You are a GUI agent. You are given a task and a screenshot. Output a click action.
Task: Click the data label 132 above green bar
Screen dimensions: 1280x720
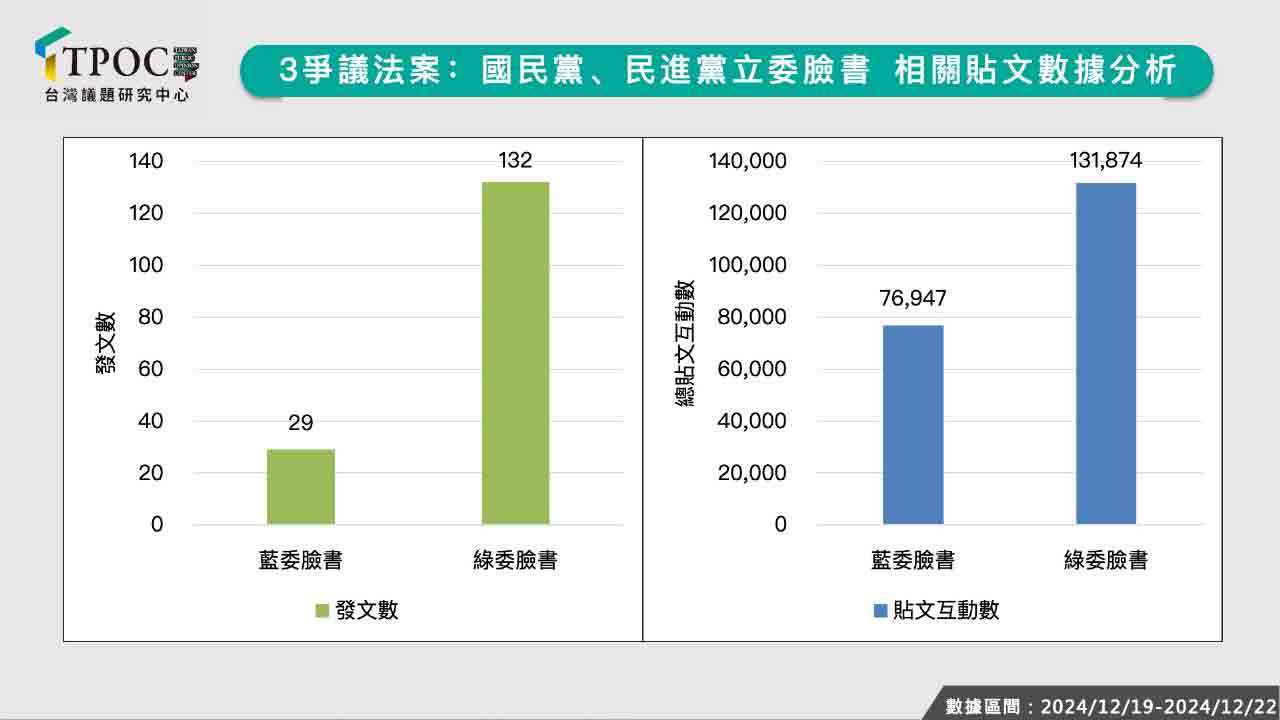click(515, 160)
